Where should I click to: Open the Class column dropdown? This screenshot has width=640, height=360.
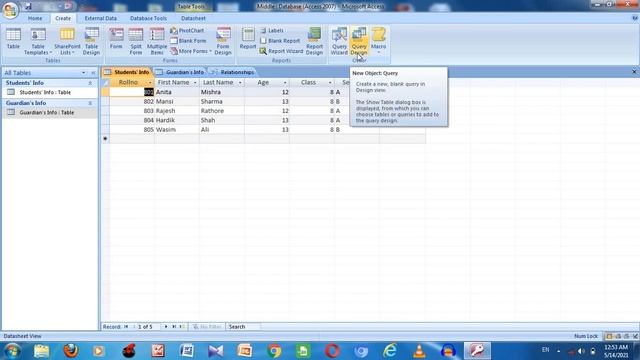point(330,83)
